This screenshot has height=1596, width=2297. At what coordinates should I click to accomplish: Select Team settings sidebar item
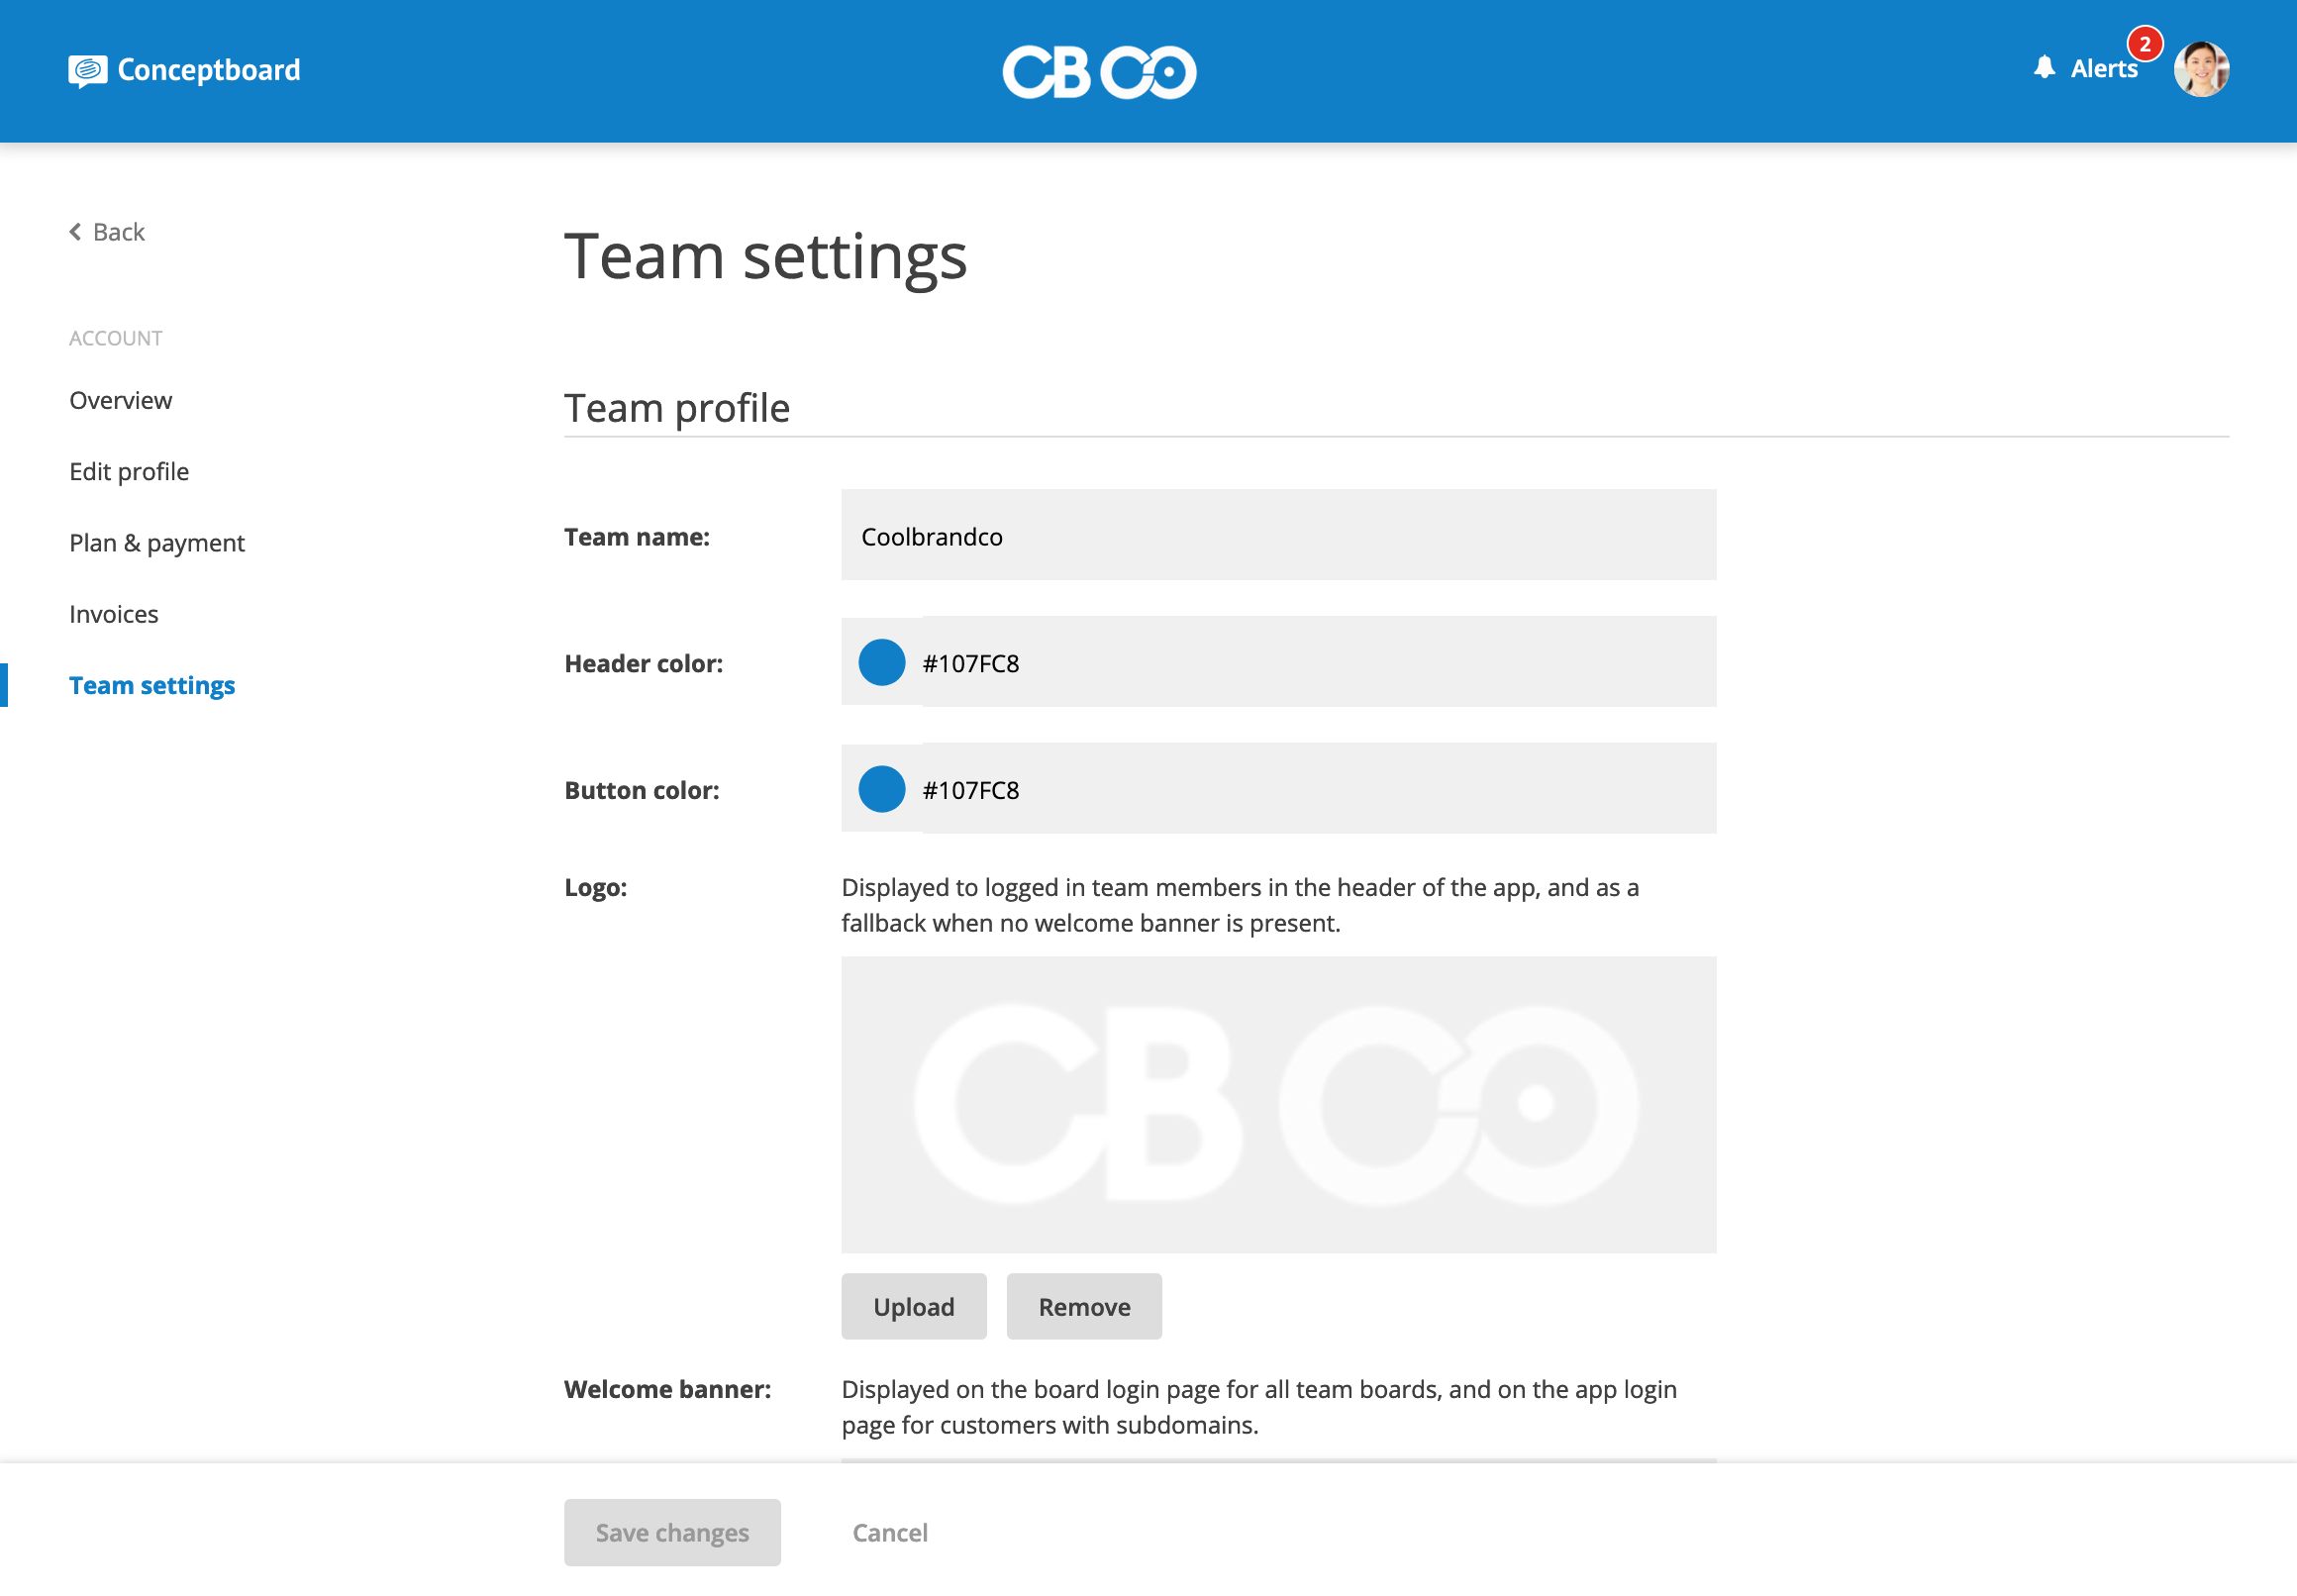[152, 686]
